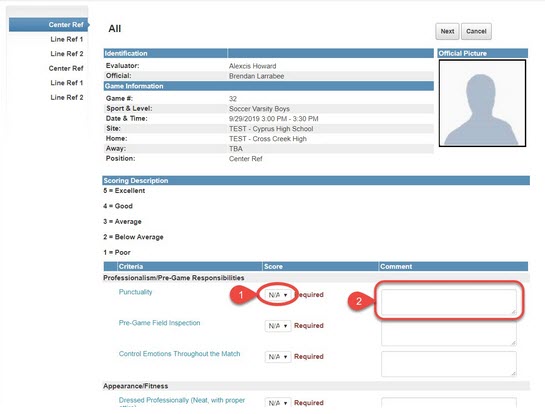
Task: Click TEST - Cross Creek High home value
Action: (x=268, y=139)
